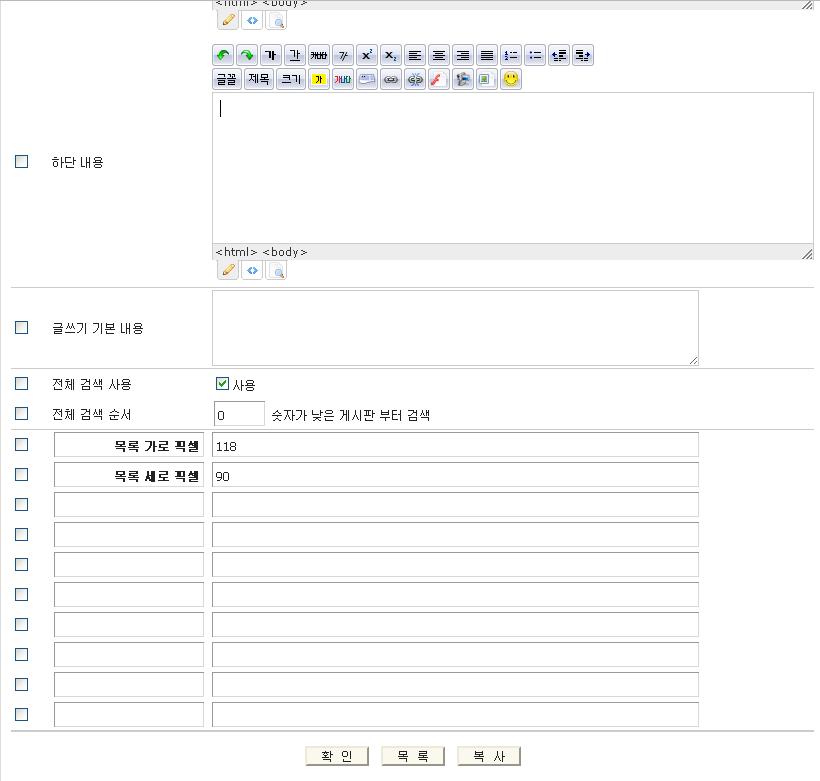Screen dimensions: 820x781
Task: Insert an image with picture icon
Action: (487, 80)
